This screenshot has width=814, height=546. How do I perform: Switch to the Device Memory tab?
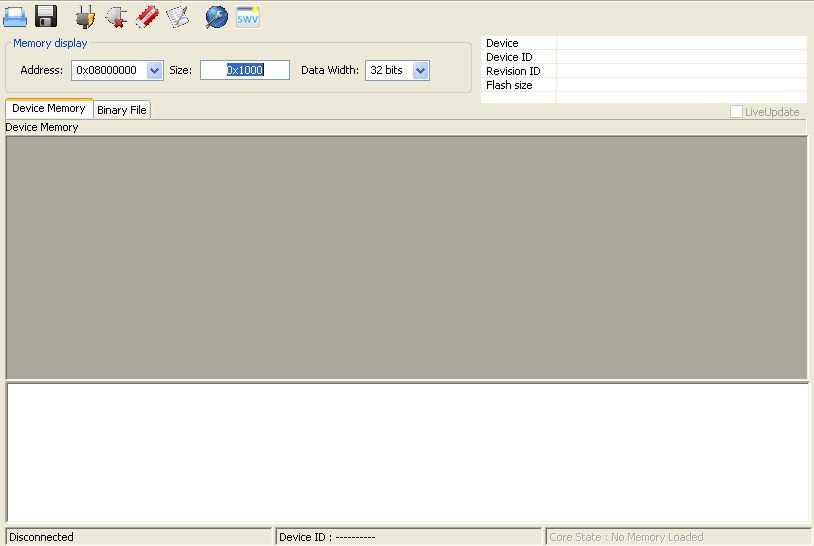coord(48,108)
